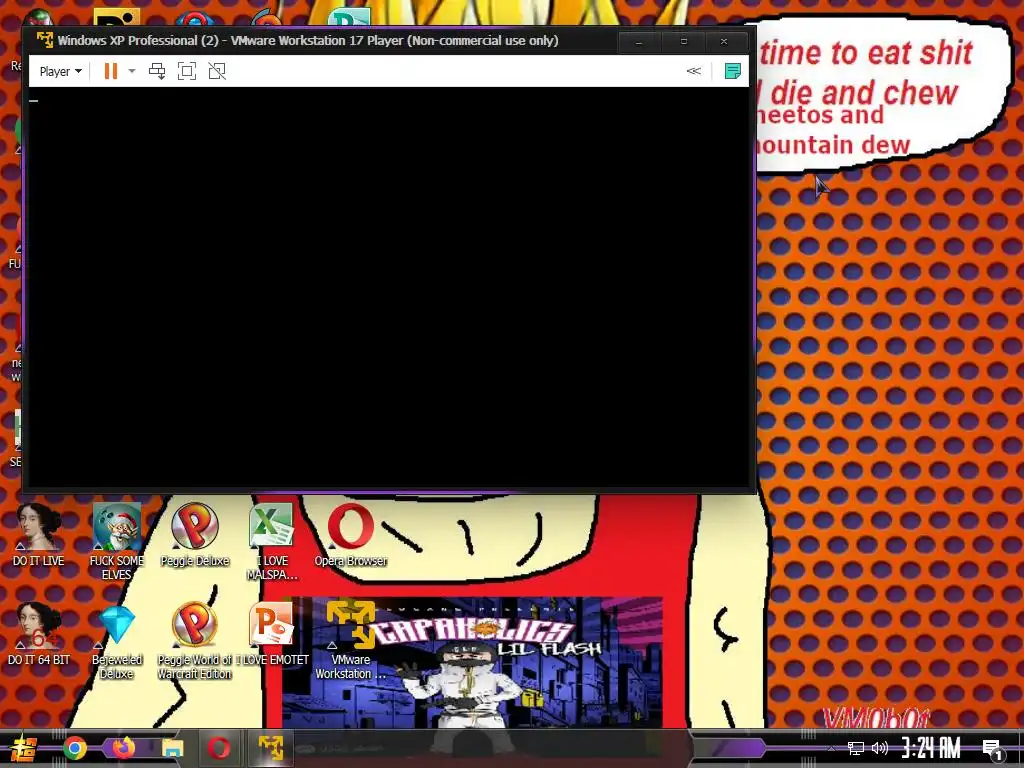Close the VMware Player window

point(724,41)
